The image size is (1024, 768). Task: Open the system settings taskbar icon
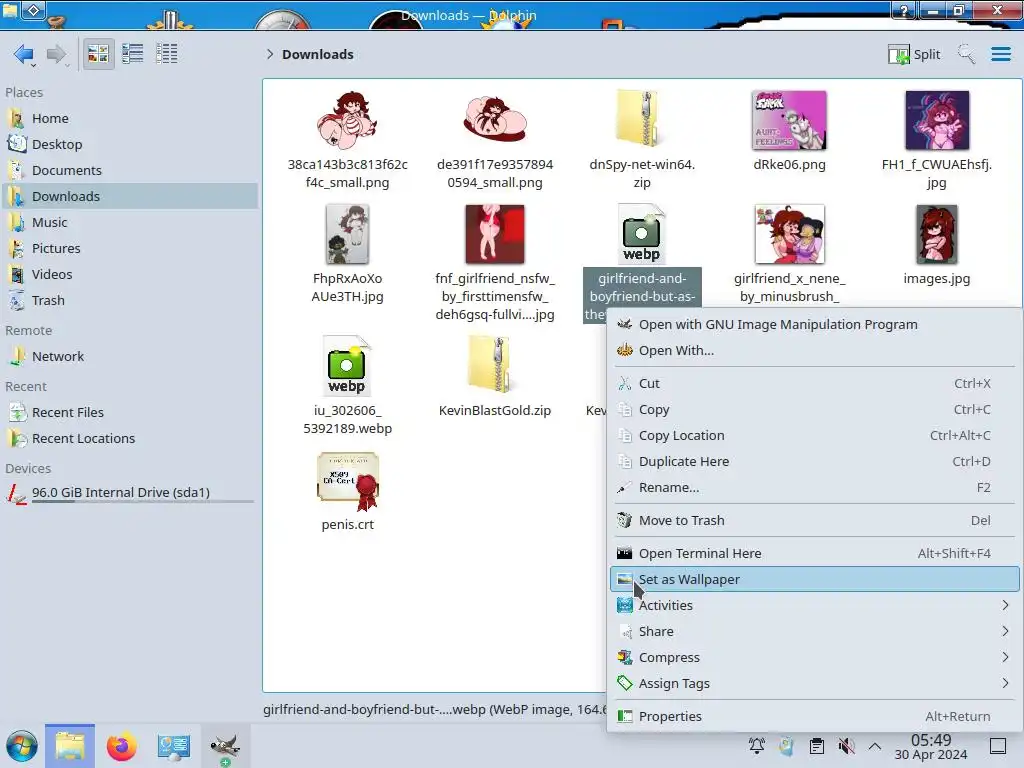173,746
